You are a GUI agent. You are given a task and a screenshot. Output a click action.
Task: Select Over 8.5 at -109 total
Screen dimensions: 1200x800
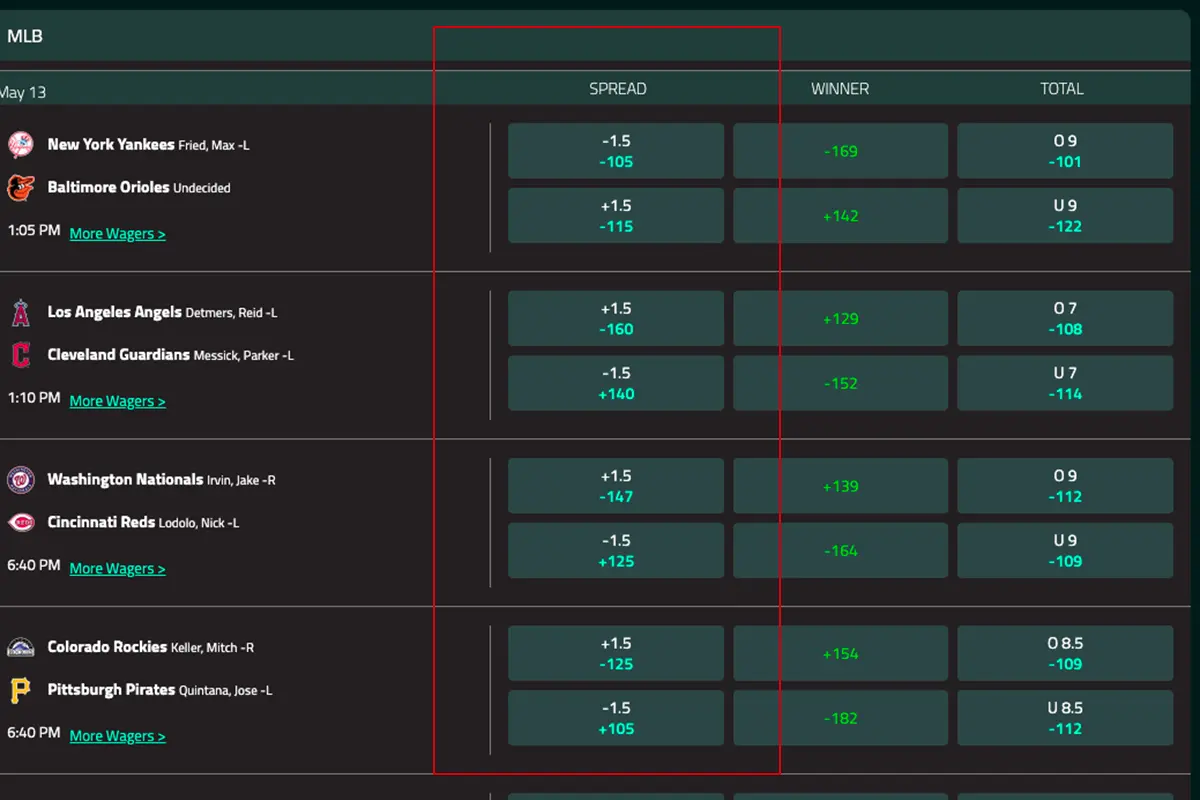[1065, 654]
